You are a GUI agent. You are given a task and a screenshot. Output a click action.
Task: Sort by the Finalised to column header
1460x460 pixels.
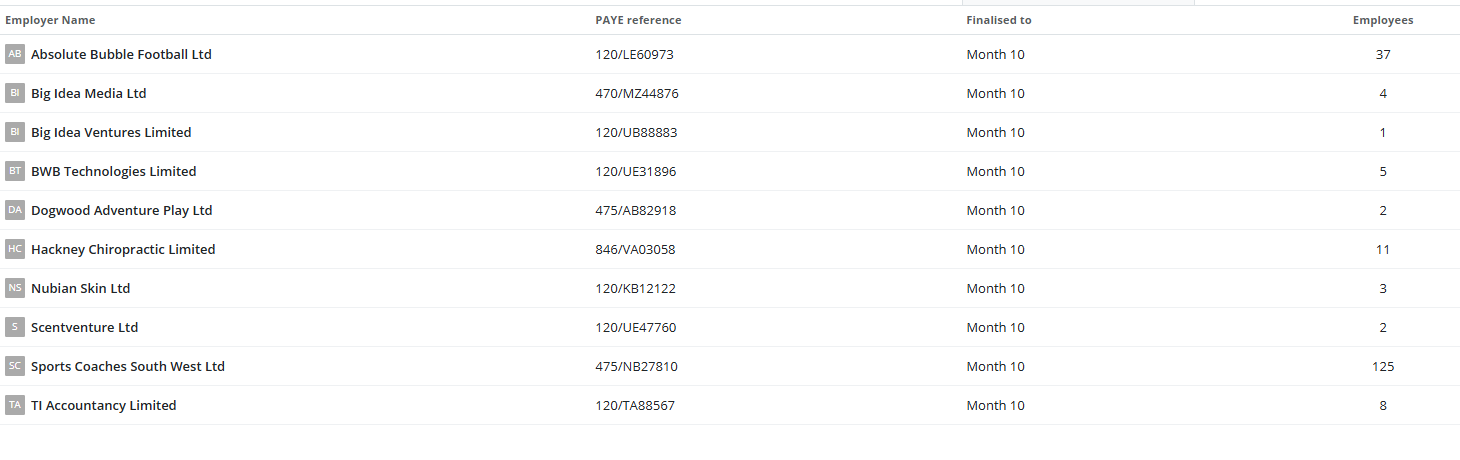998,20
